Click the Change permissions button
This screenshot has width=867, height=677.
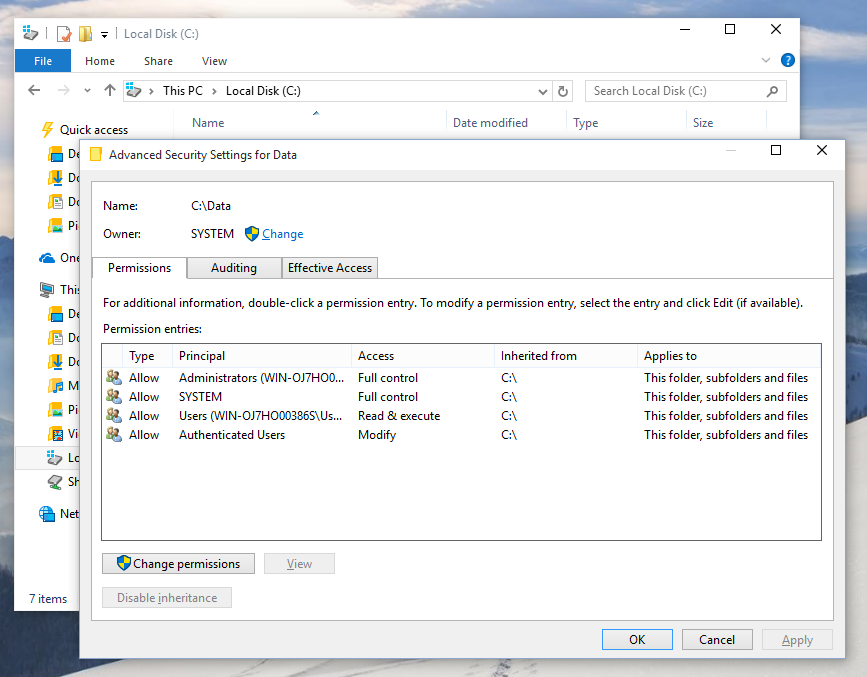coord(178,563)
